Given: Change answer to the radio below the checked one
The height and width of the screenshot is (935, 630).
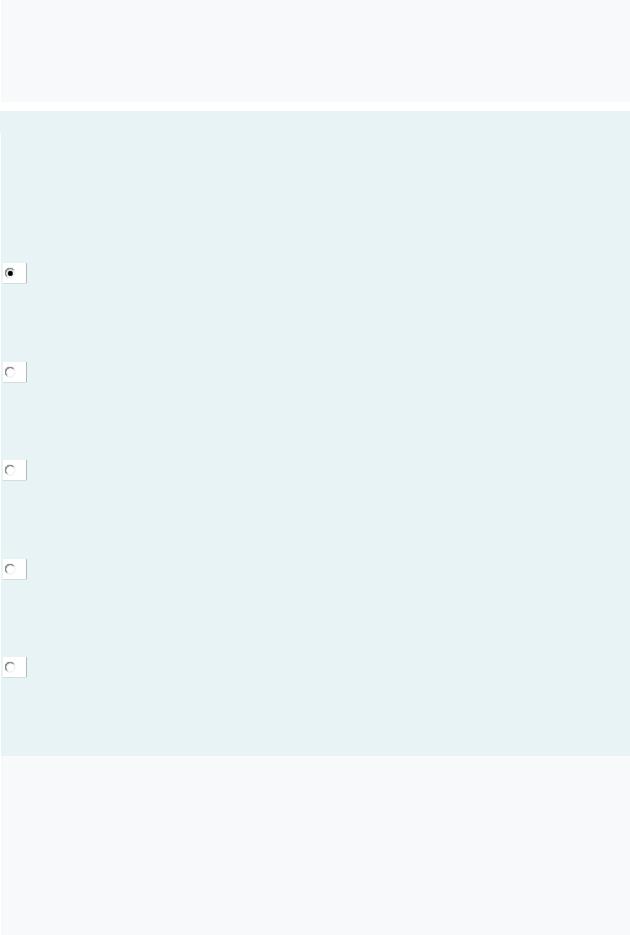Looking at the screenshot, I should pyautogui.click(x=10, y=372).
